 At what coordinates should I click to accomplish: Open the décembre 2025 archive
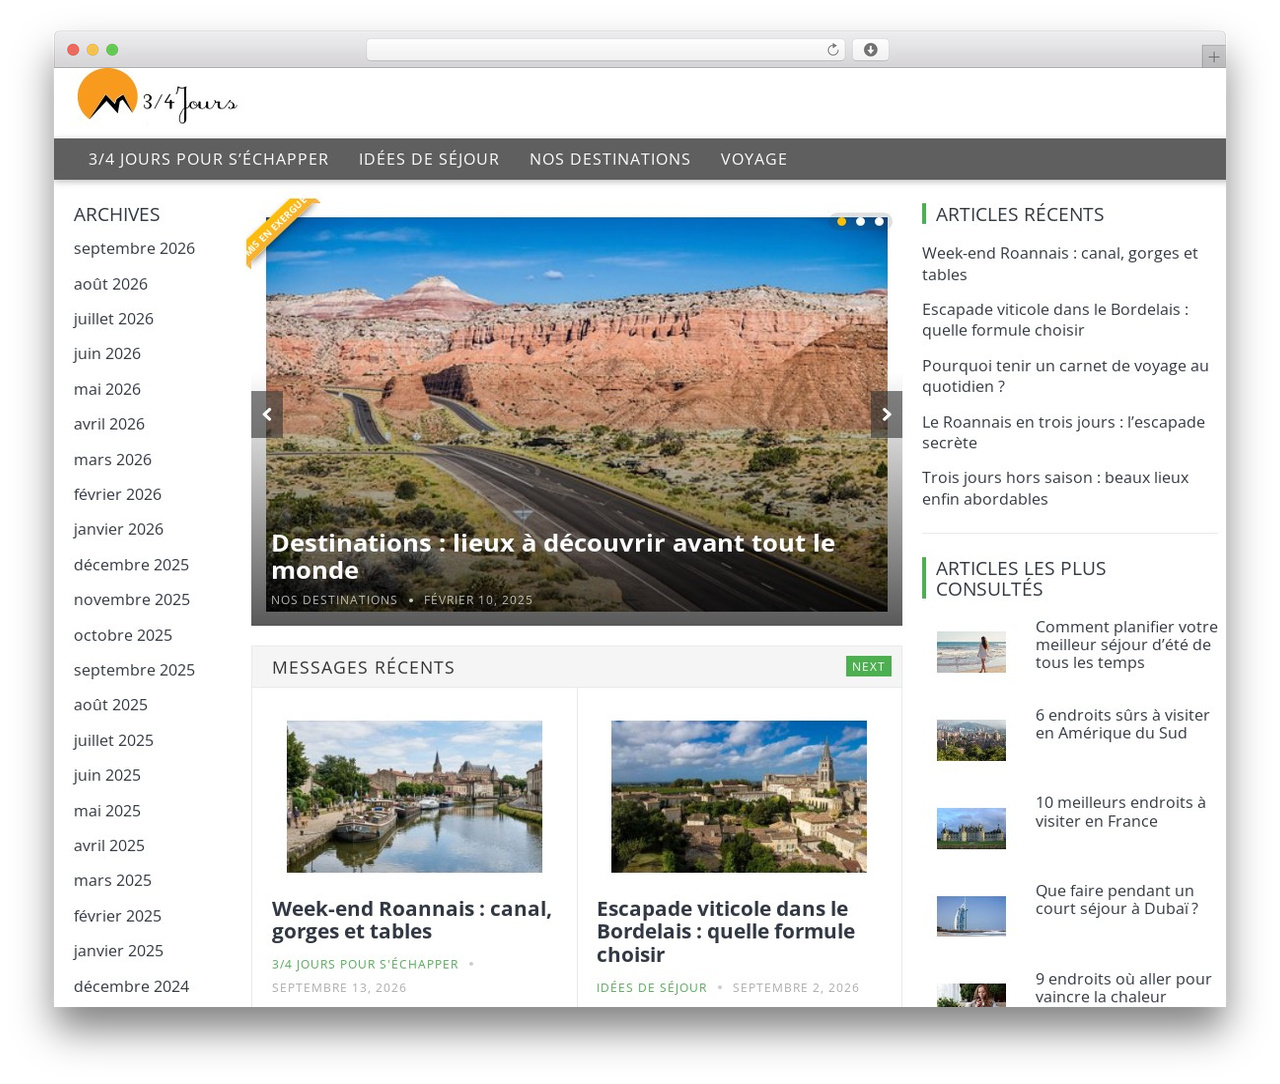[131, 564]
